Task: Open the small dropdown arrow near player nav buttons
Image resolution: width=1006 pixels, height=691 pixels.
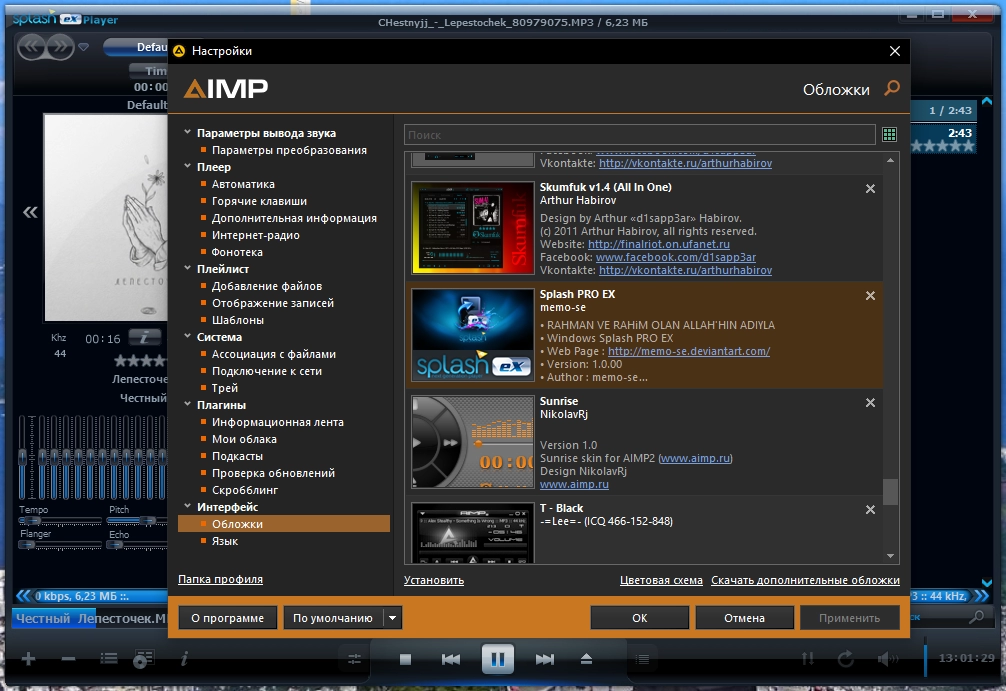Action: coord(83,47)
